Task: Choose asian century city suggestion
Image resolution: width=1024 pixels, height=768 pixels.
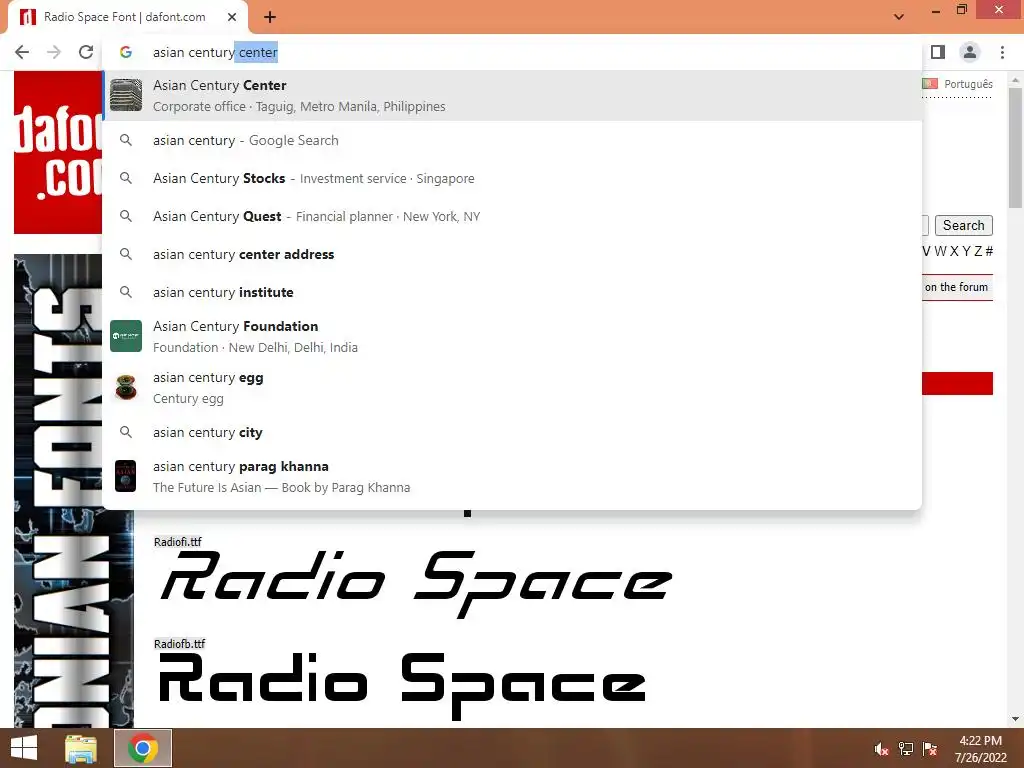Action: point(512,432)
